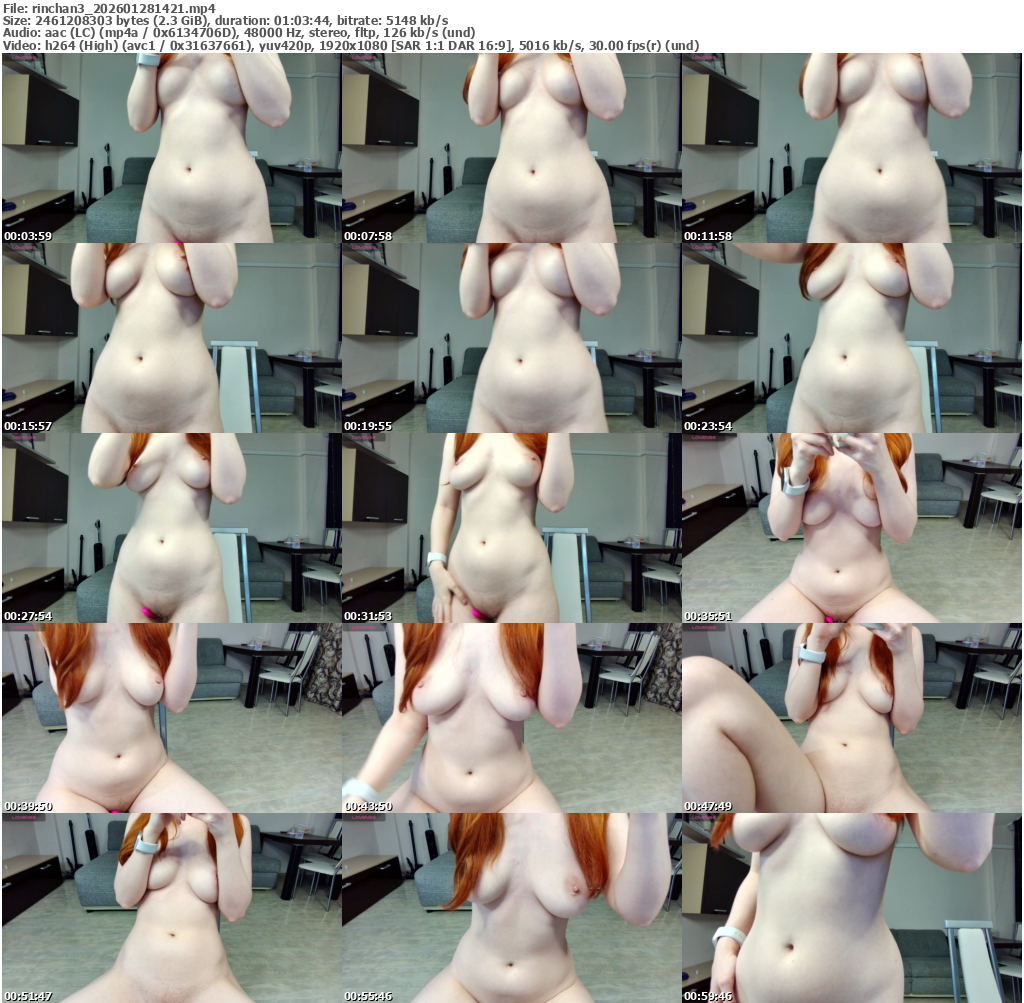Select the 00:19:55 thumbnail
Image resolution: width=1024 pixels, height=1003 pixels.
(x=511, y=338)
